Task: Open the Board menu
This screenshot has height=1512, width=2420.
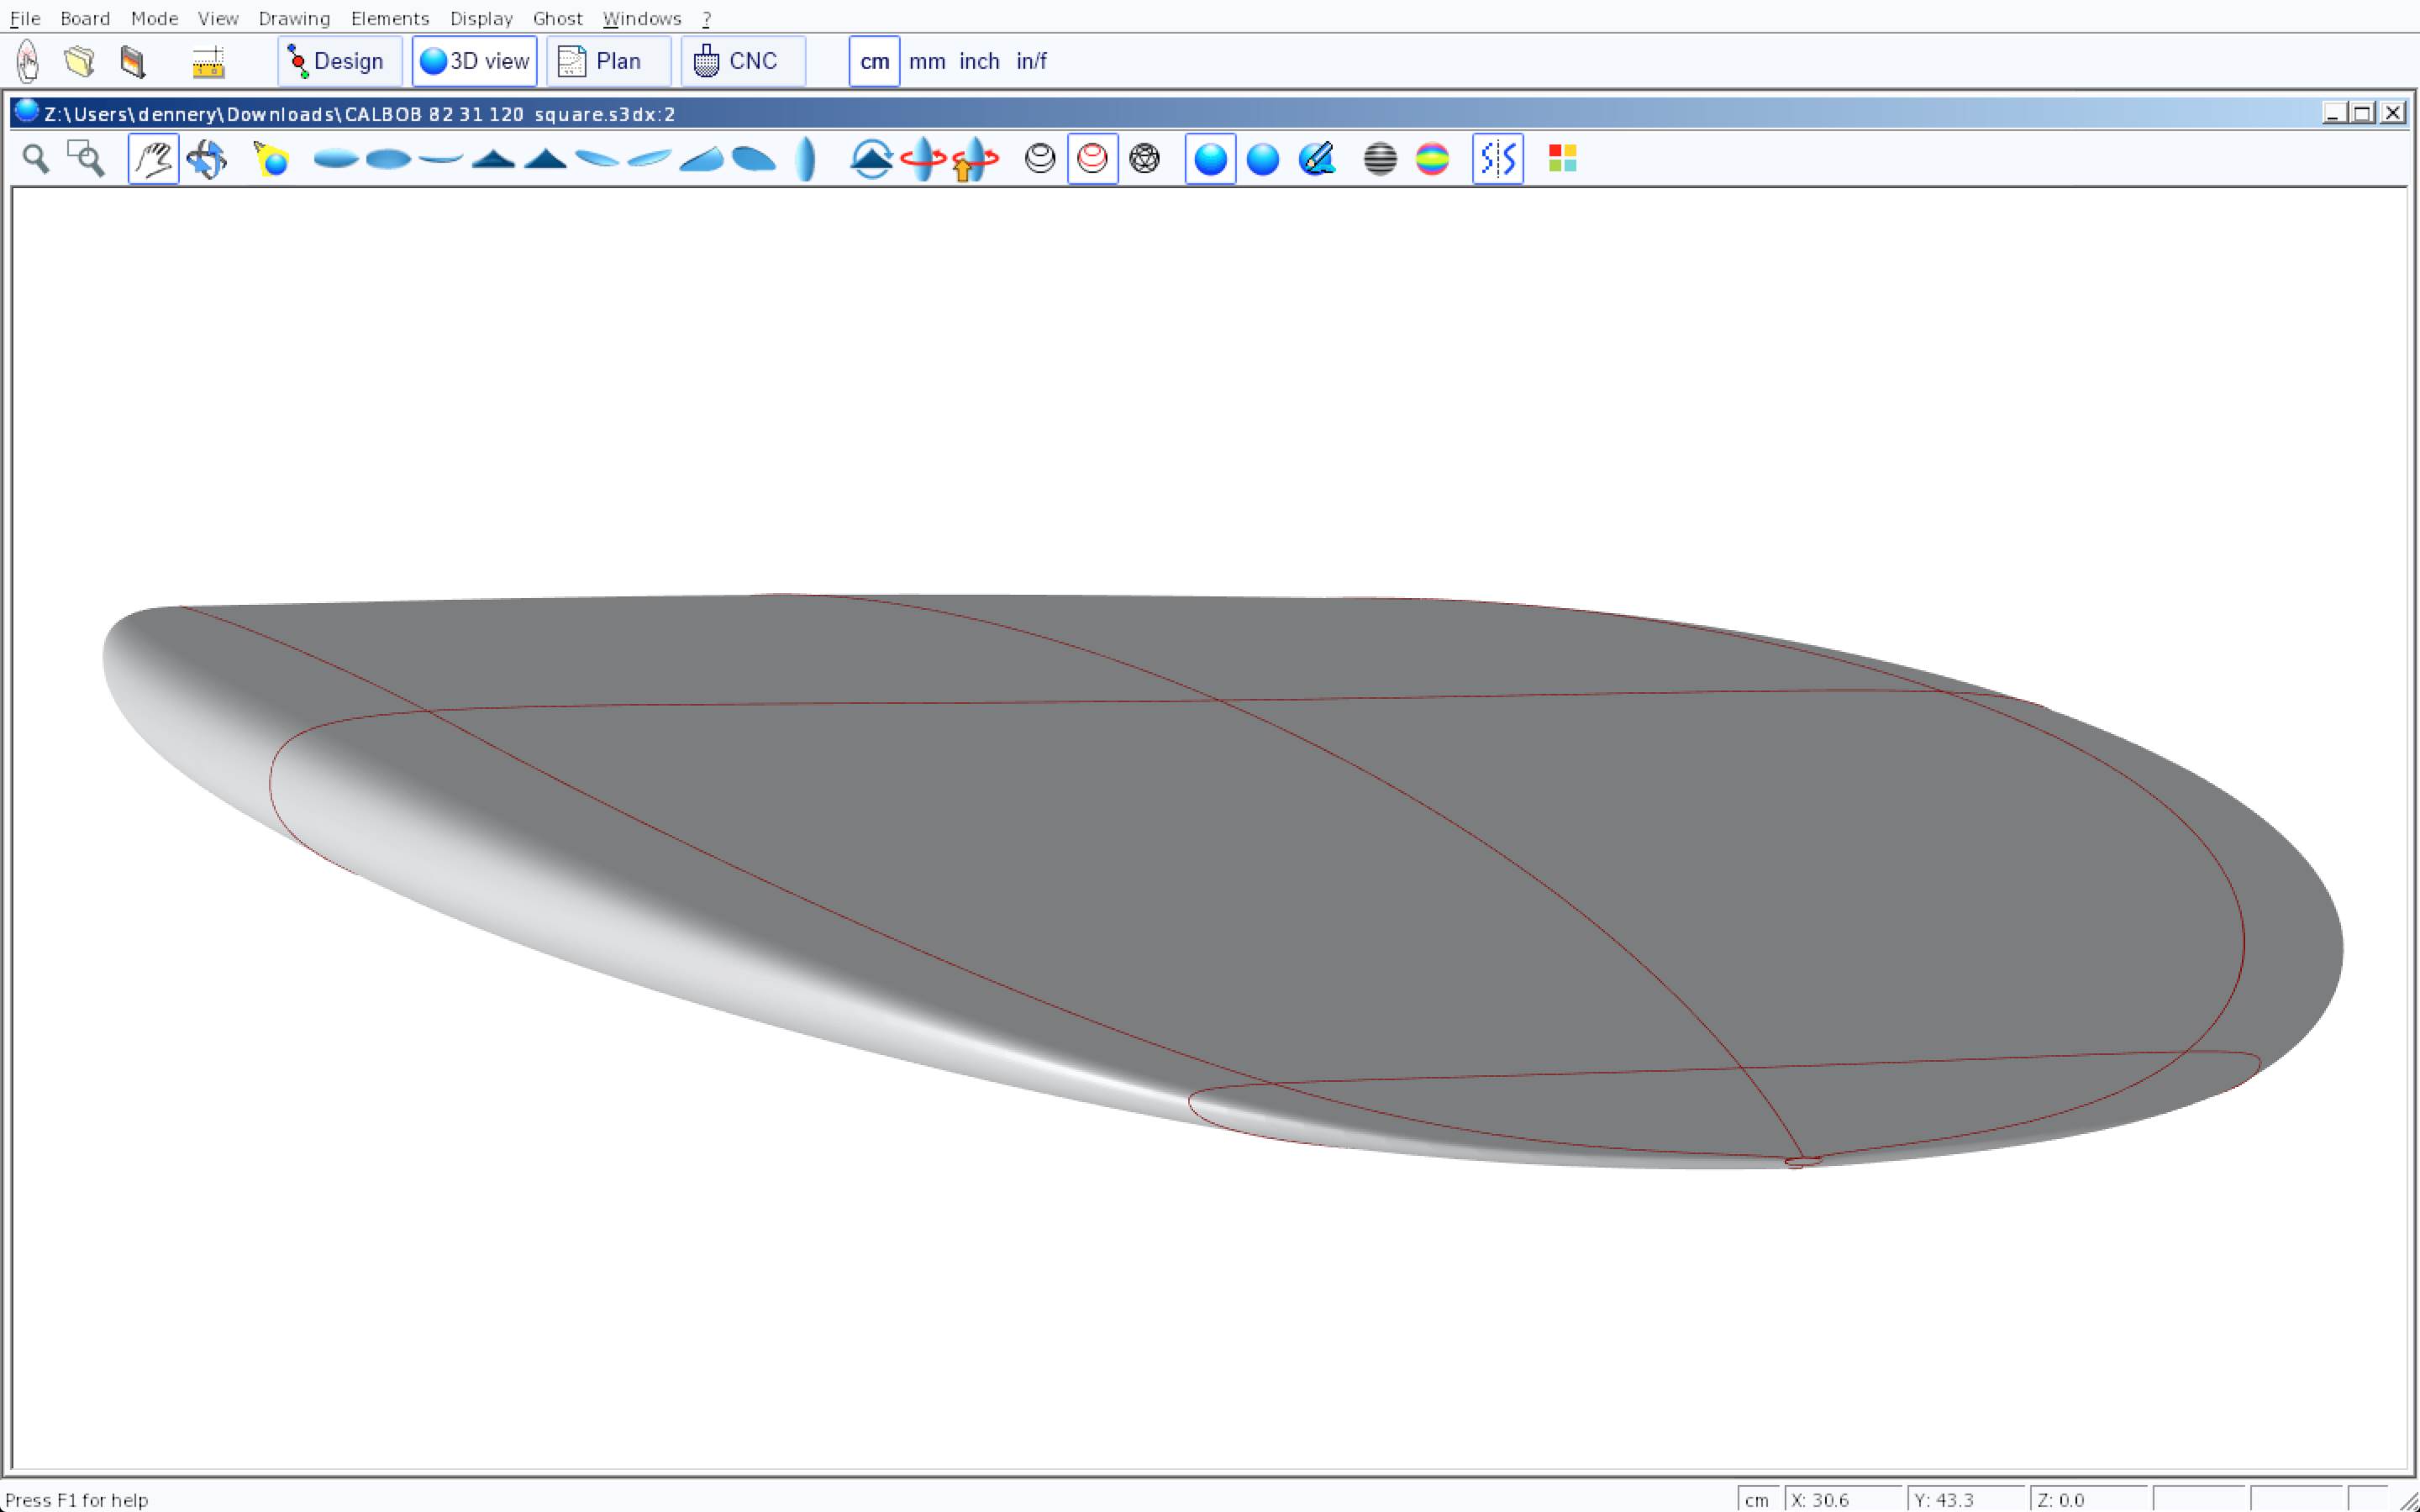Action: click(85, 18)
